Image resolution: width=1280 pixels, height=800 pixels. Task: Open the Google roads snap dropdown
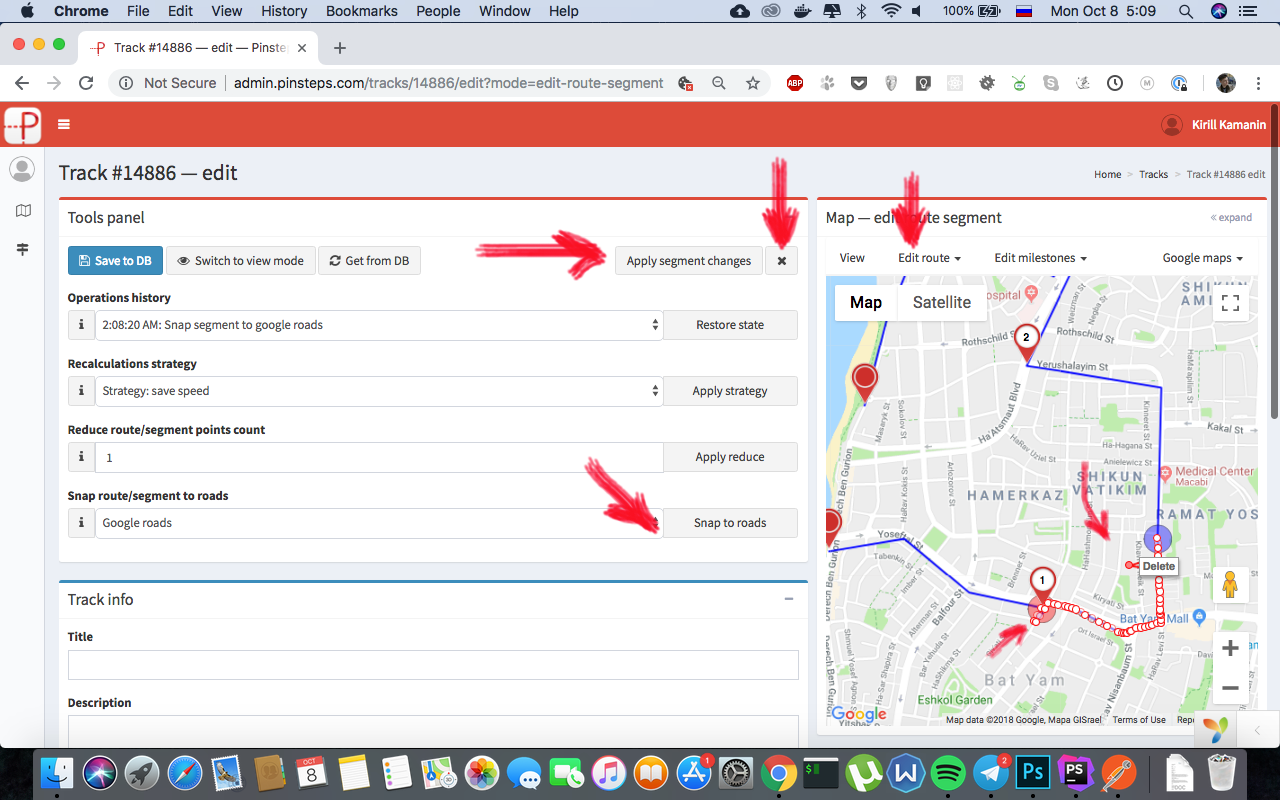(x=379, y=523)
